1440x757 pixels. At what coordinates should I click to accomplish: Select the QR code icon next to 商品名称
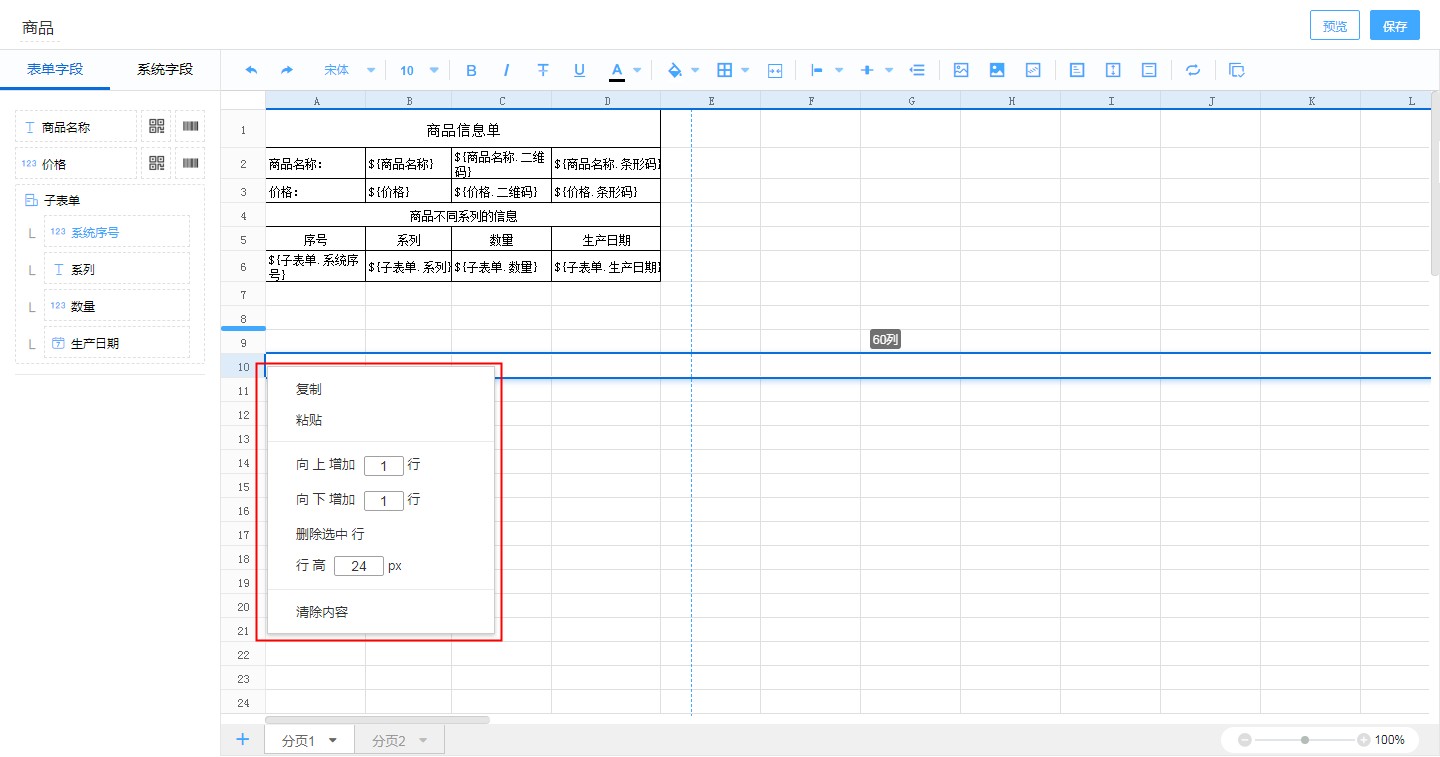click(156, 126)
